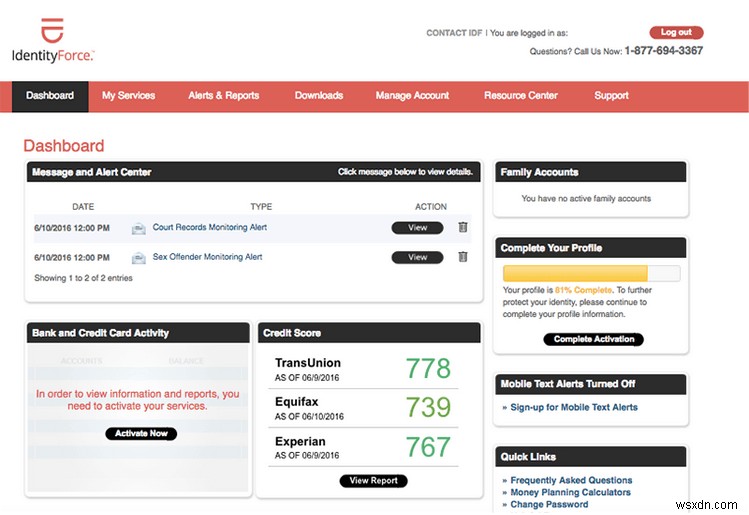The width and height of the screenshot is (749, 515).
Task: Open Court Records Monitoring Alert link
Action: pos(210,227)
